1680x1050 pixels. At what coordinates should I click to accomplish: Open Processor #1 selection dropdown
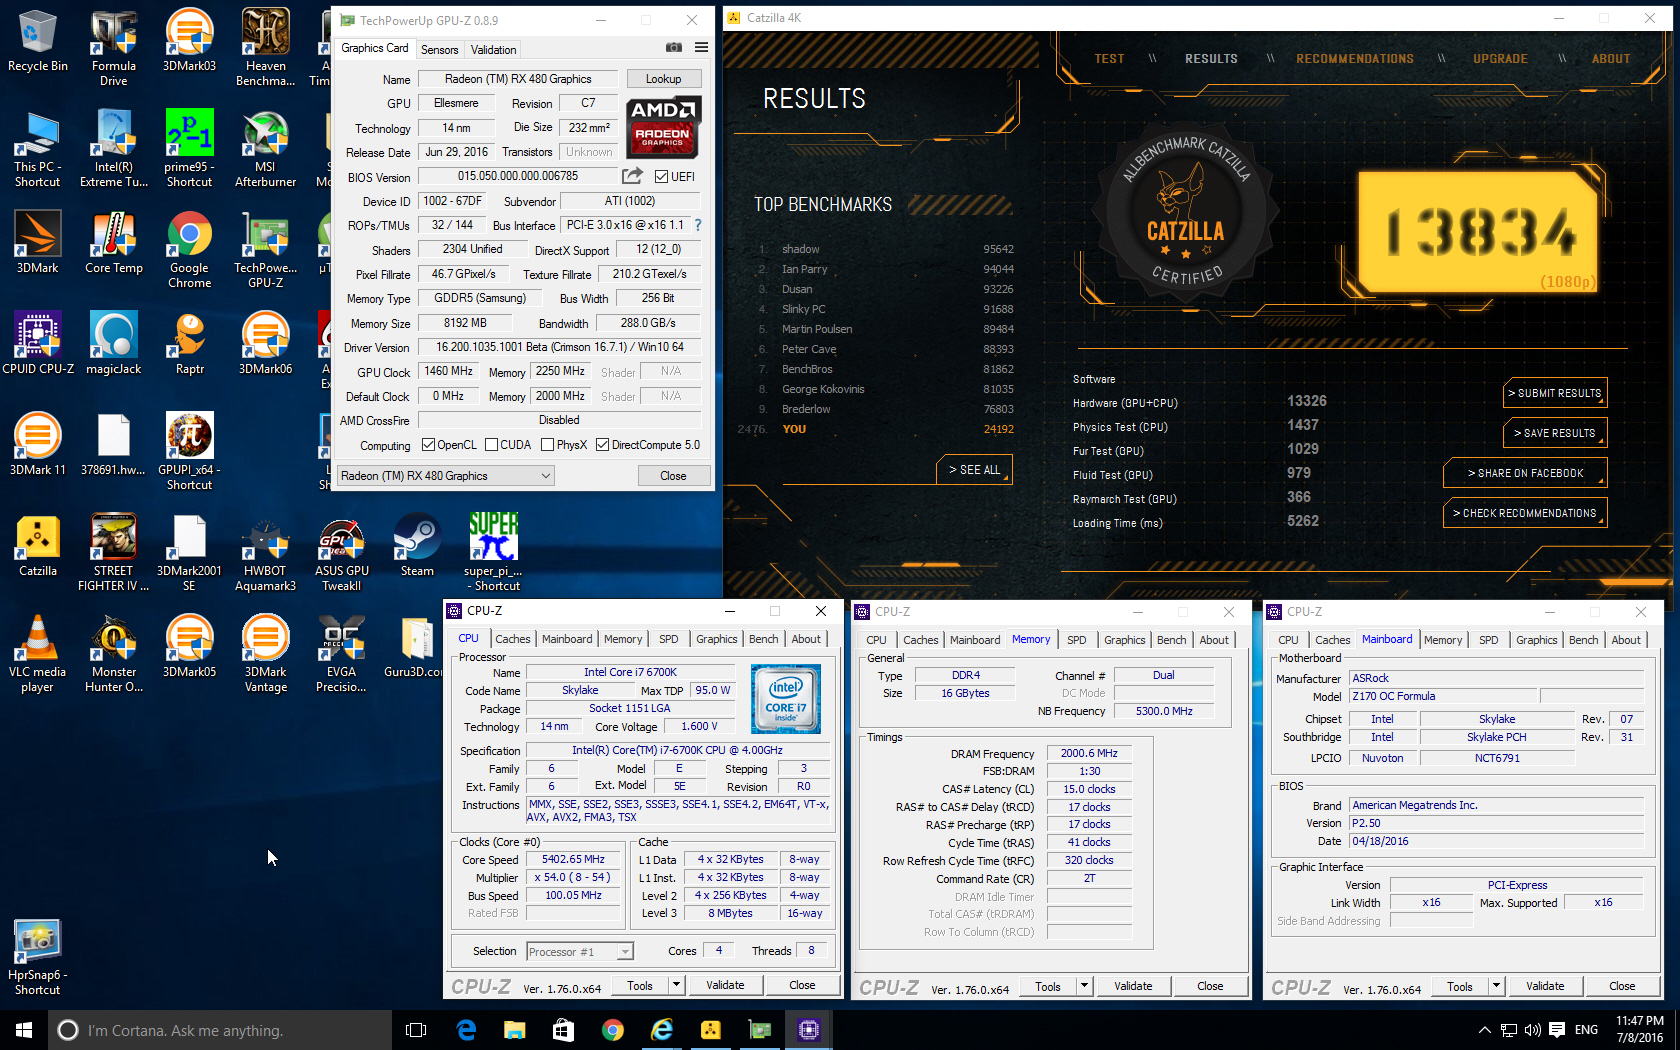tap(579, 951)
